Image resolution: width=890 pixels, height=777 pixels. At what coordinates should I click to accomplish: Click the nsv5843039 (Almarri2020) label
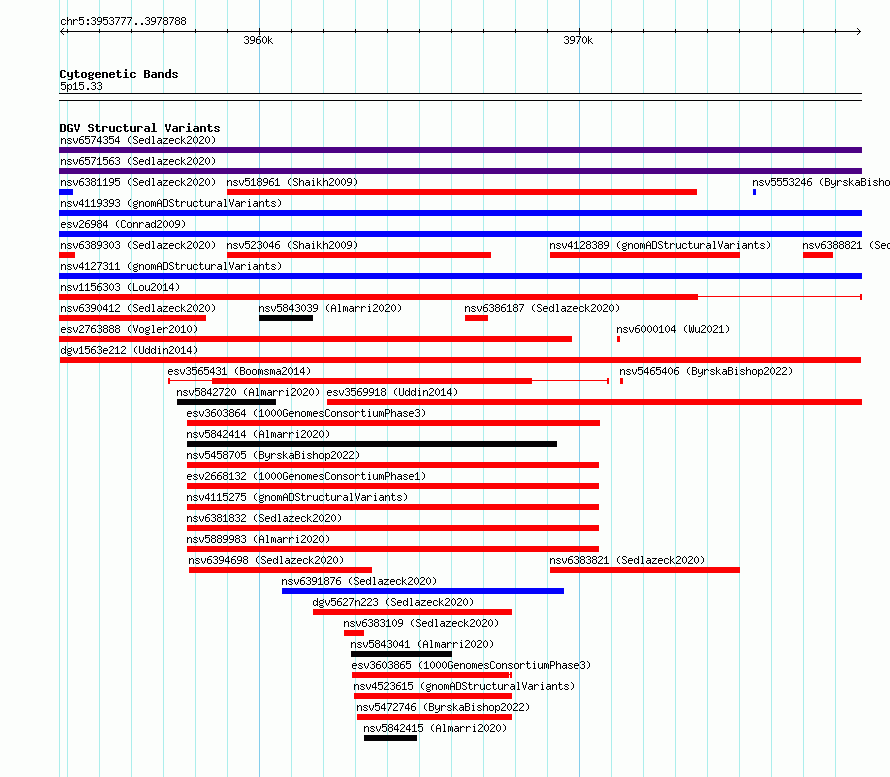click(x=330, y=308)
